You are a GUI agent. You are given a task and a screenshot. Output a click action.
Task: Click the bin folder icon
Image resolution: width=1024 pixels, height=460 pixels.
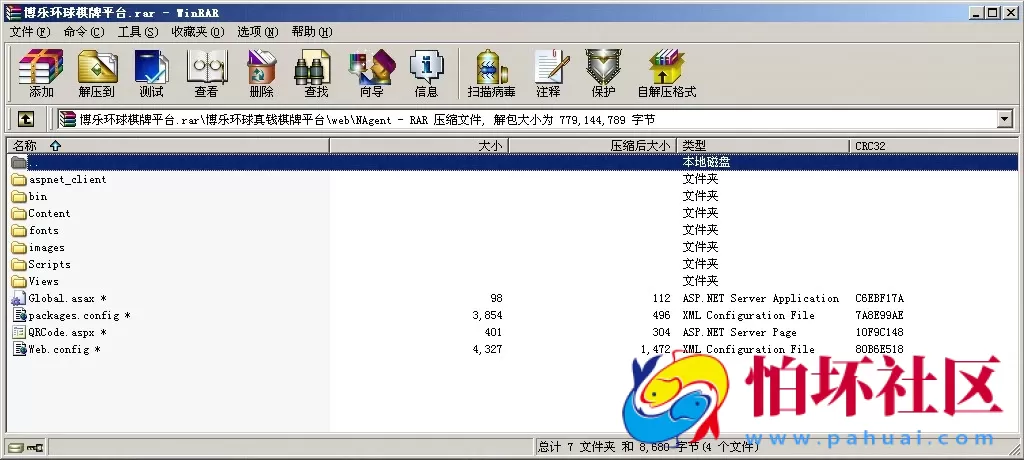19,196
